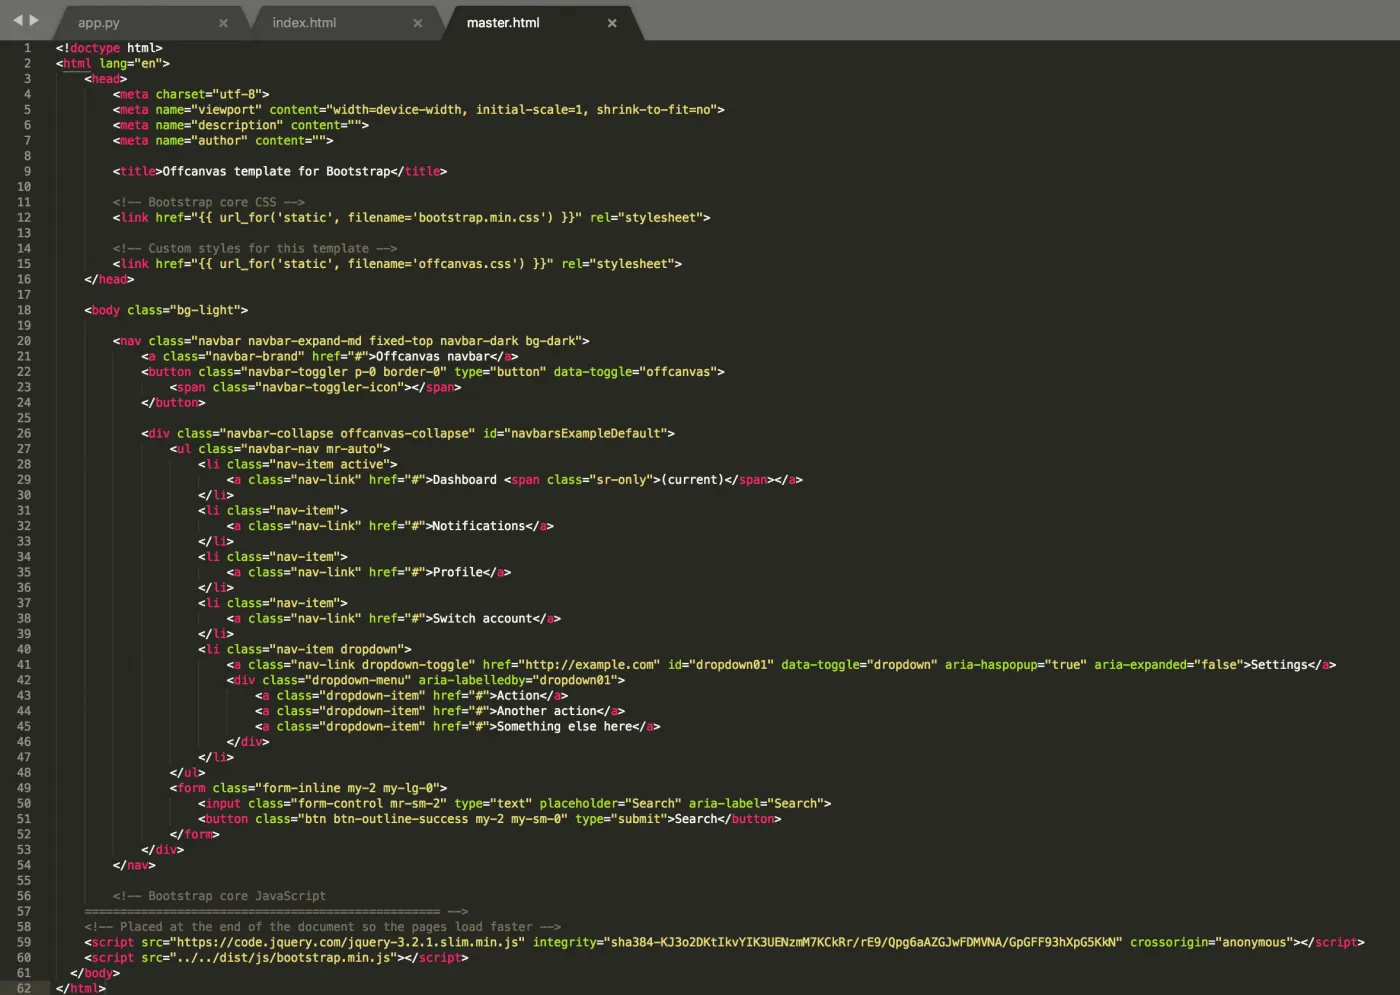Image resolution: width=1400 pixels, height=995 pixels.
Task: Click line number 62 in the gutter
Action: 24,988
